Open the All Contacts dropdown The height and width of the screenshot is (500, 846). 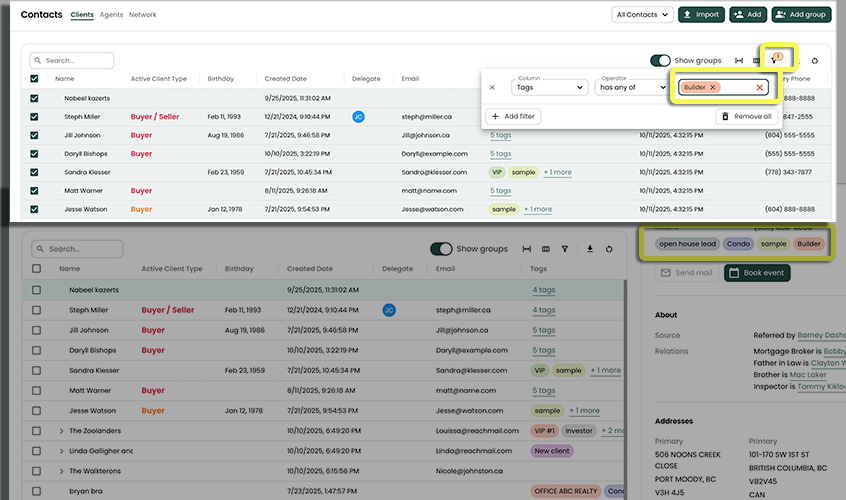[641, 15]
